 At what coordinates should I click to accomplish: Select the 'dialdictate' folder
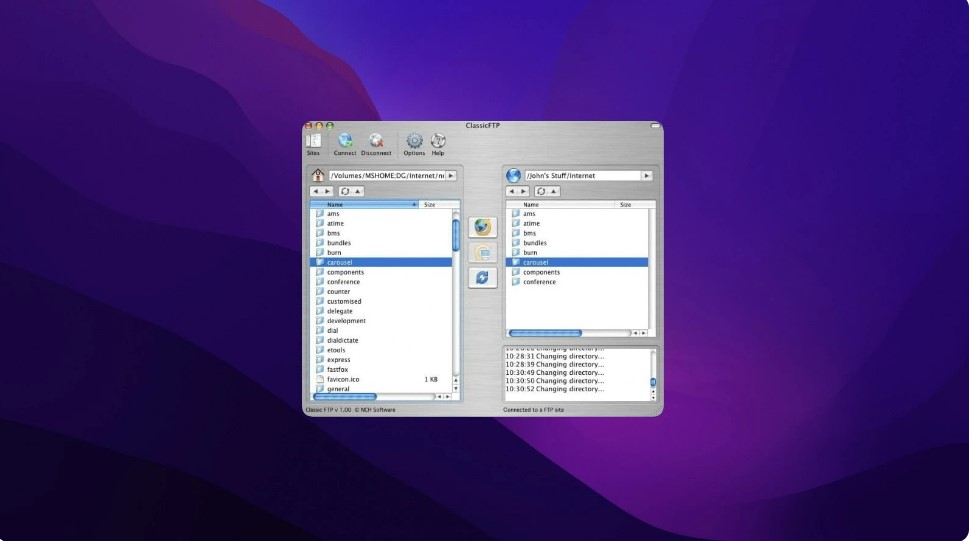point(381,341)
